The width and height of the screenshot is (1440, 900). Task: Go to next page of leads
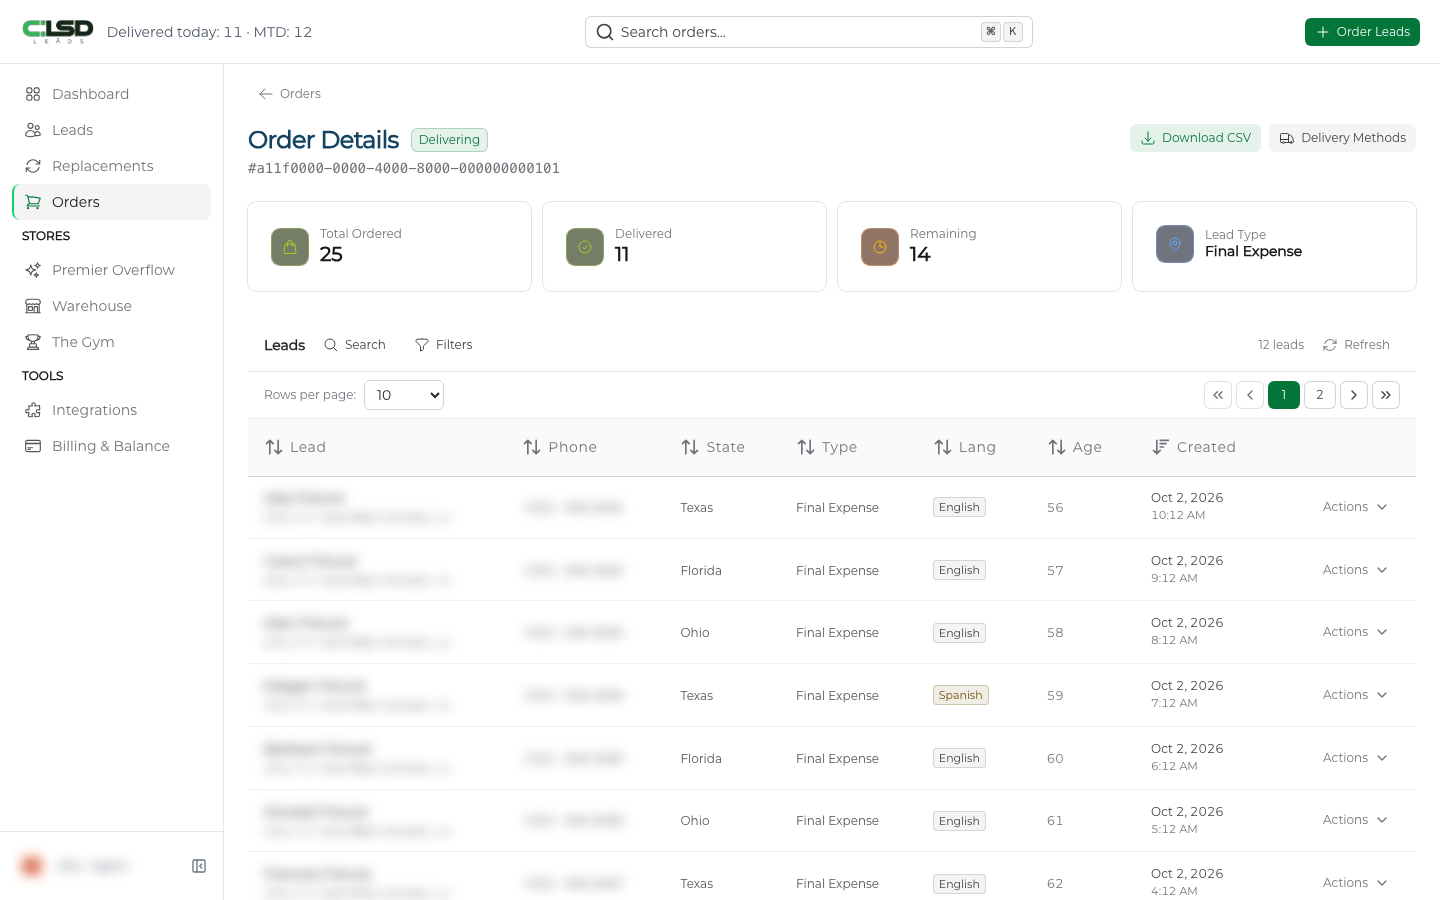click(x=1354, y=395)
